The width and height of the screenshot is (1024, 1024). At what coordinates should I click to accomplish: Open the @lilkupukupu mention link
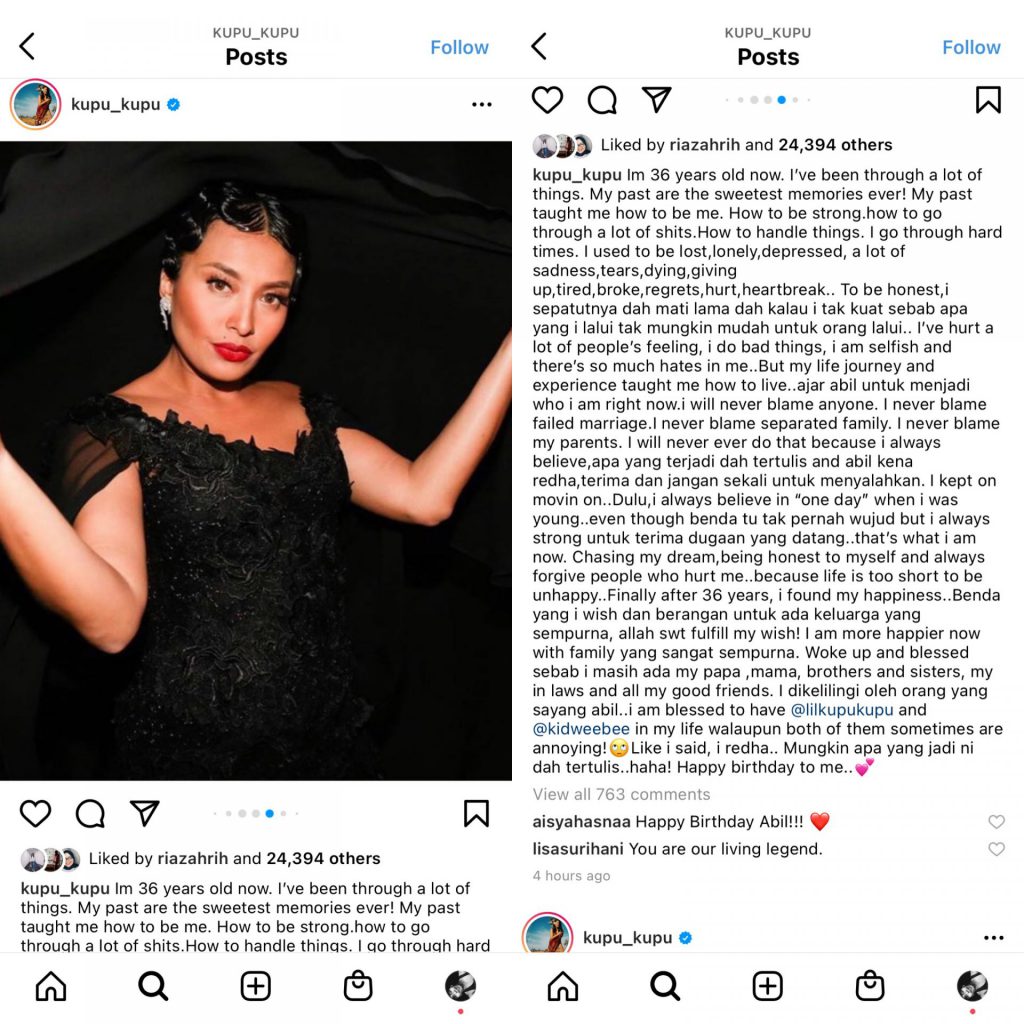[842, 710]
